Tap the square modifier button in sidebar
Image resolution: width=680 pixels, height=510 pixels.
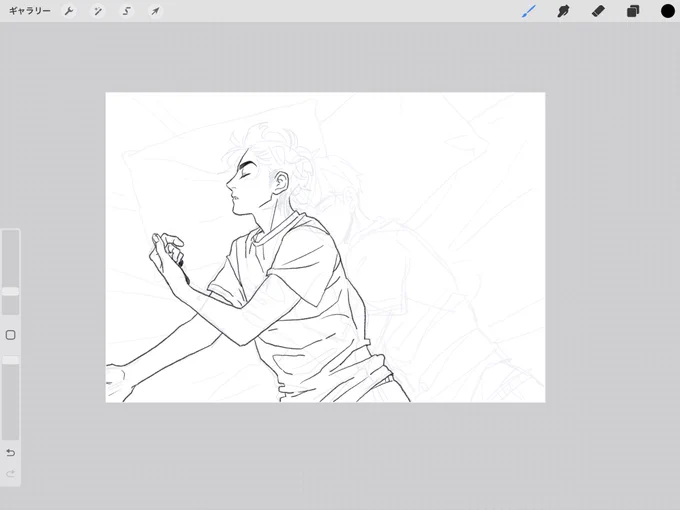click(10, 335)
